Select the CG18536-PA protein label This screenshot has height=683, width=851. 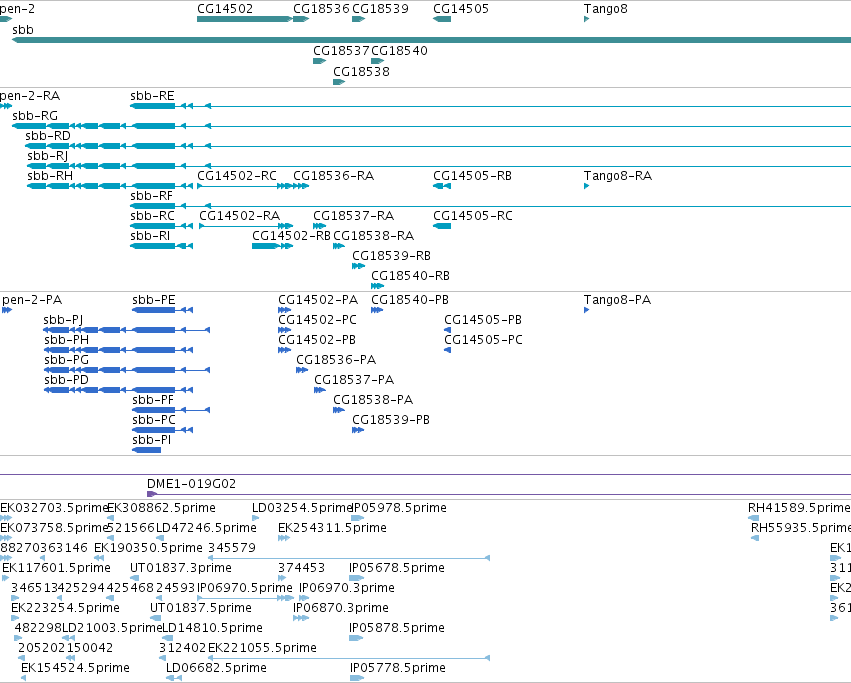[x=336, y=360]
